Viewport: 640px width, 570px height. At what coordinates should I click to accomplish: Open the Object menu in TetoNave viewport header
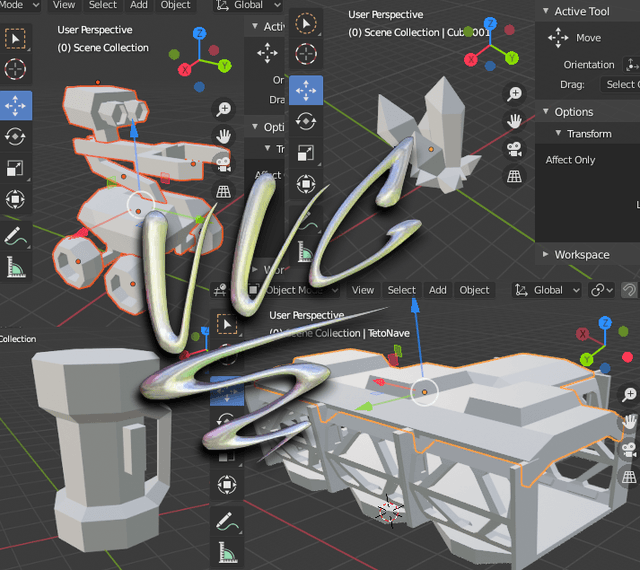pos(474,290)
